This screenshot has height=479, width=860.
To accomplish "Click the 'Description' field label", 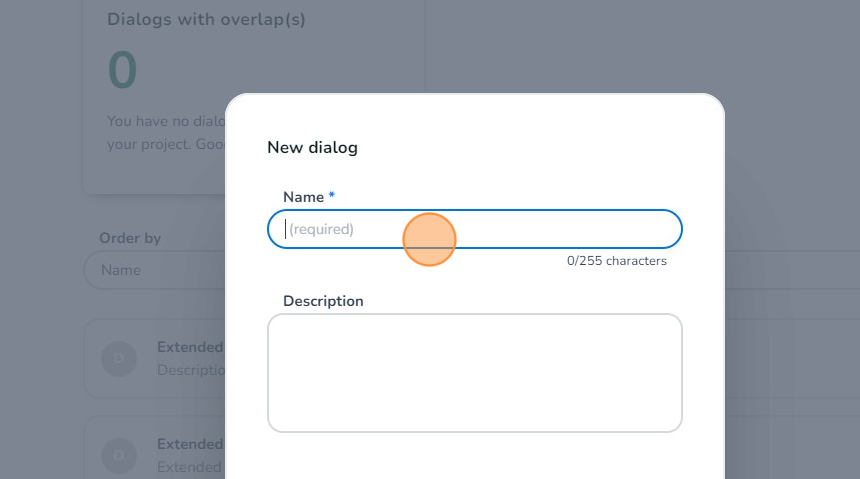I will pos(323,301).
